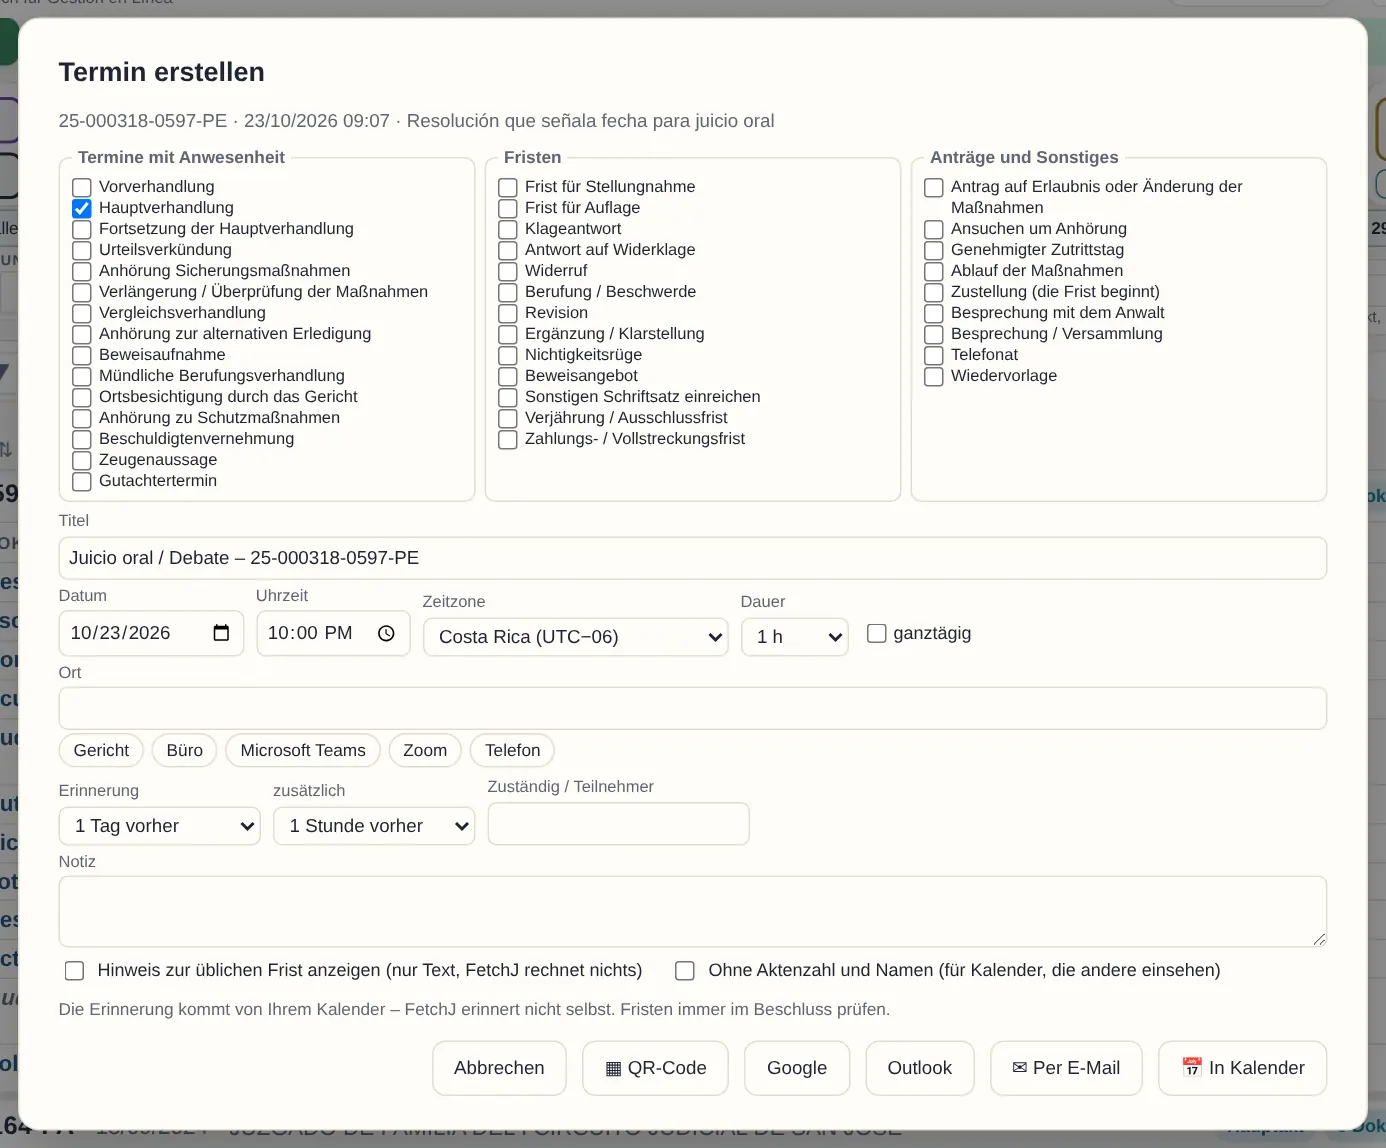Send the appointment Per E-Mail
1386x1148 pixels.
pos(1066,1068)
